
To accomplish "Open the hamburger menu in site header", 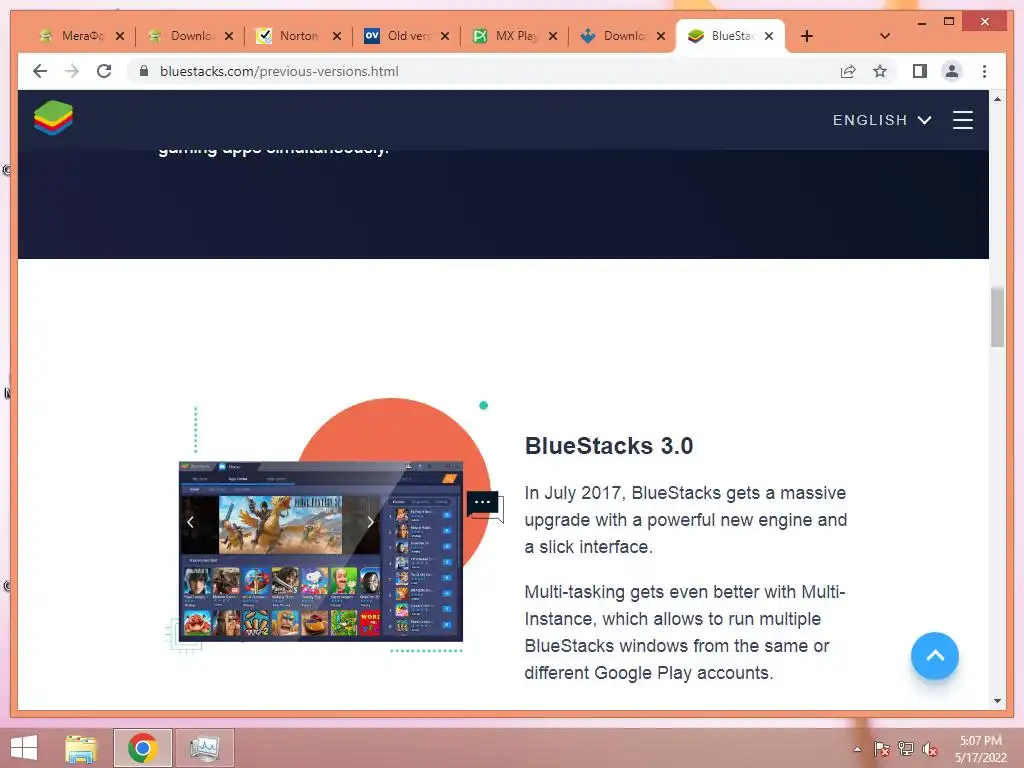I will click(963, 120).
